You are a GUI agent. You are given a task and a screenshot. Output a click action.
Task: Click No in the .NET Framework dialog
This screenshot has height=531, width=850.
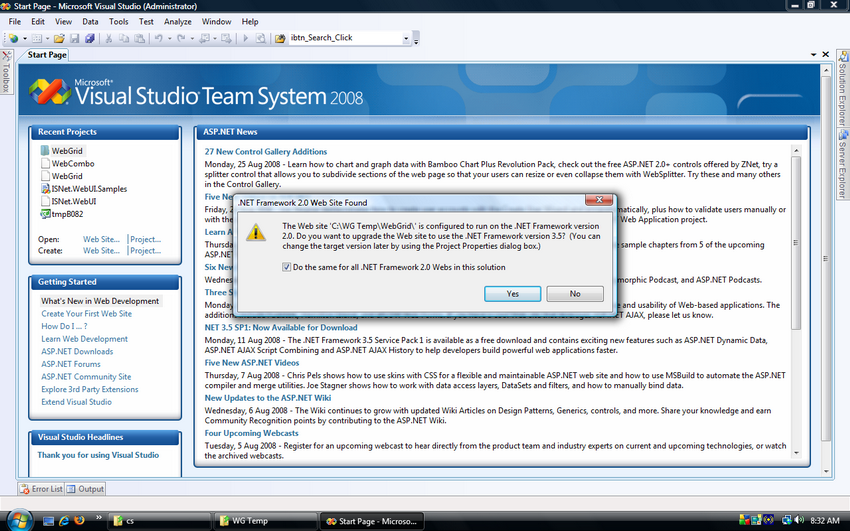575,294
